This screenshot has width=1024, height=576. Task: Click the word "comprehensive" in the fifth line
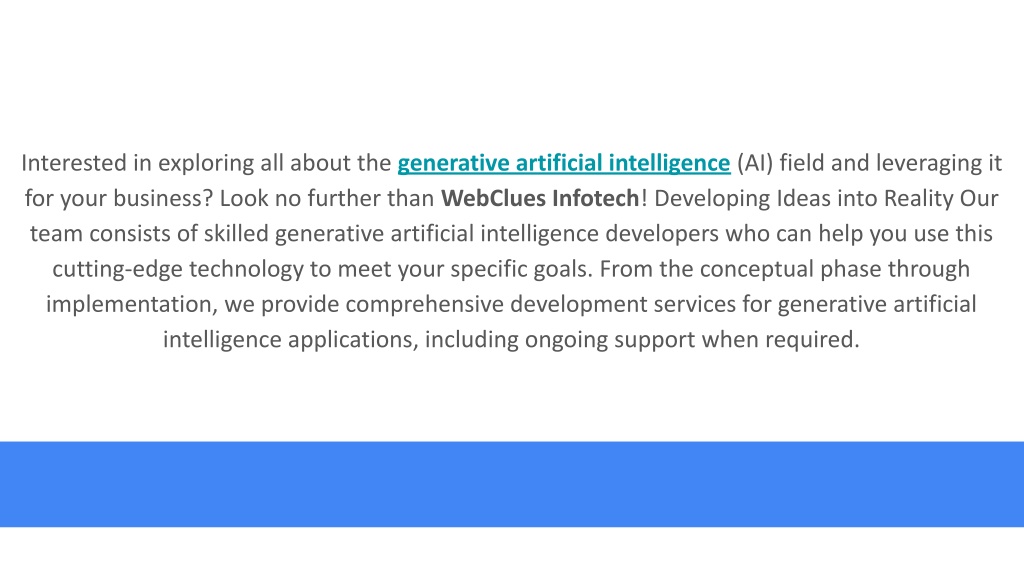point(424,304)
